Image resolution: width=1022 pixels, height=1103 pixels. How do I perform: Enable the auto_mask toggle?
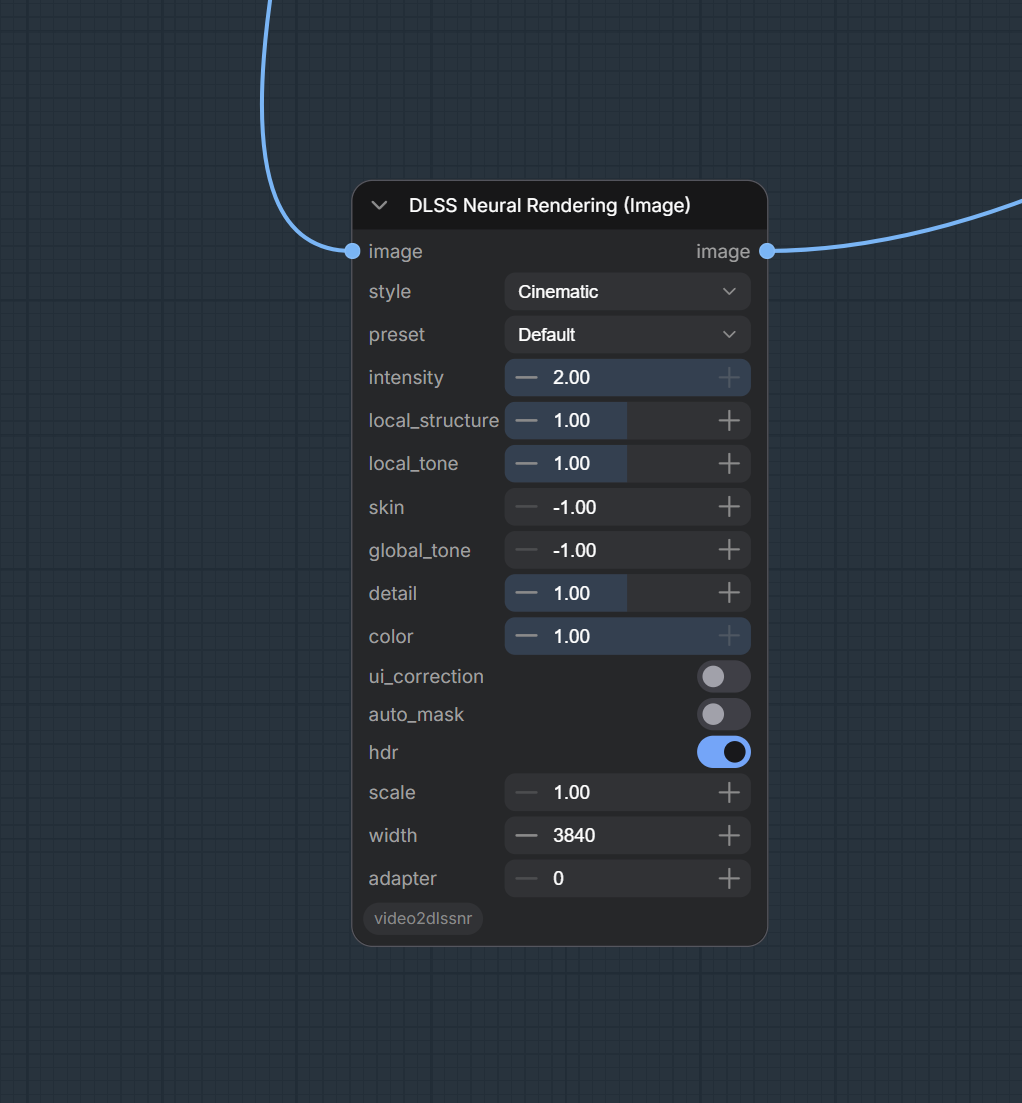point(724,715)
